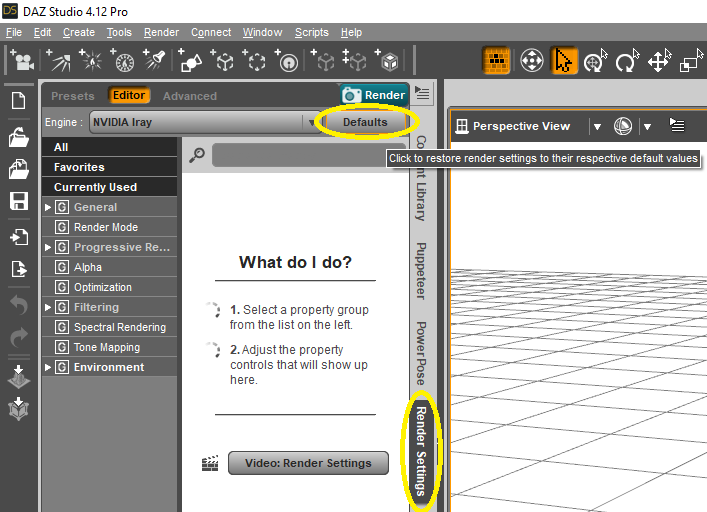Screen dimensions: 707x512
Task: Click the Defaults button
Action: pyautogui.click(x=365, y=122)
